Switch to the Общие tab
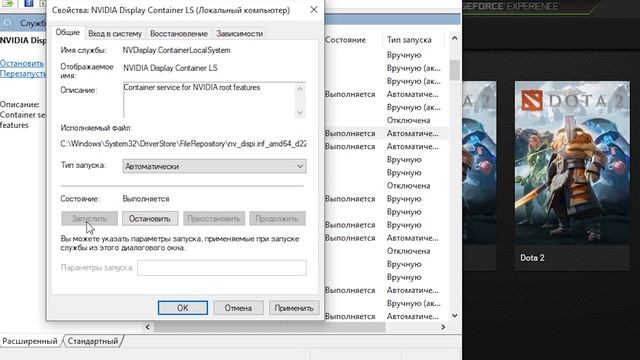 pos(68,33)
